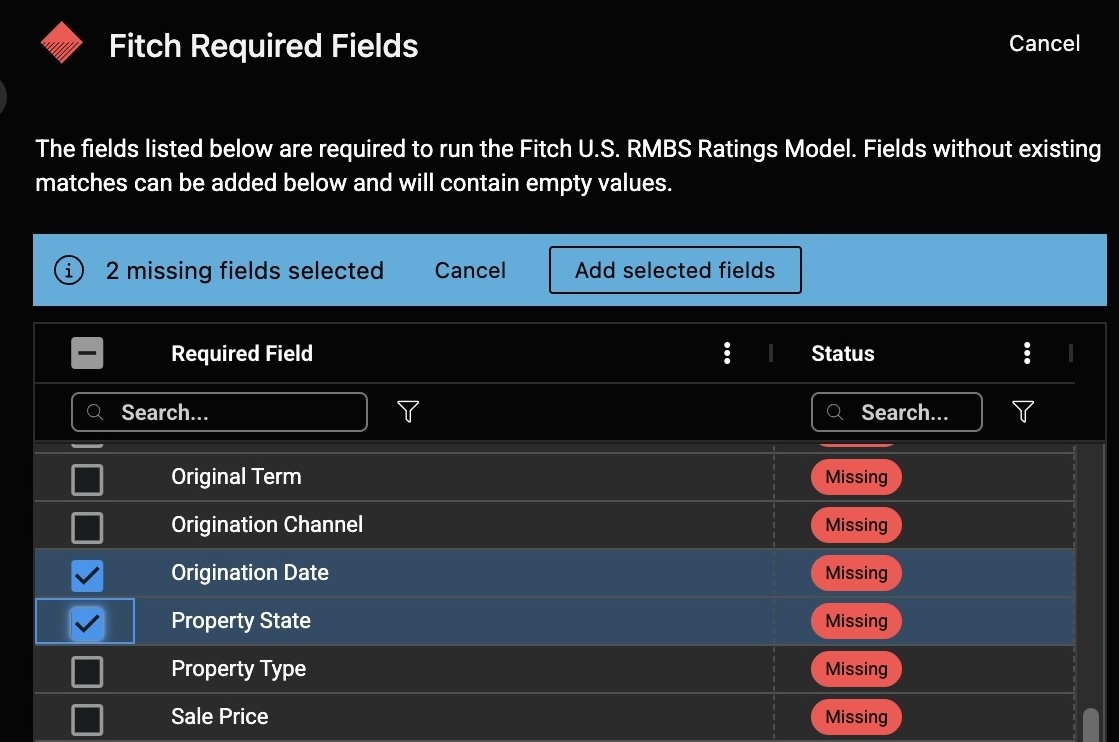Click Cancel at top right of dialog
1119x742 pixels.
[x=1044, y=43]
